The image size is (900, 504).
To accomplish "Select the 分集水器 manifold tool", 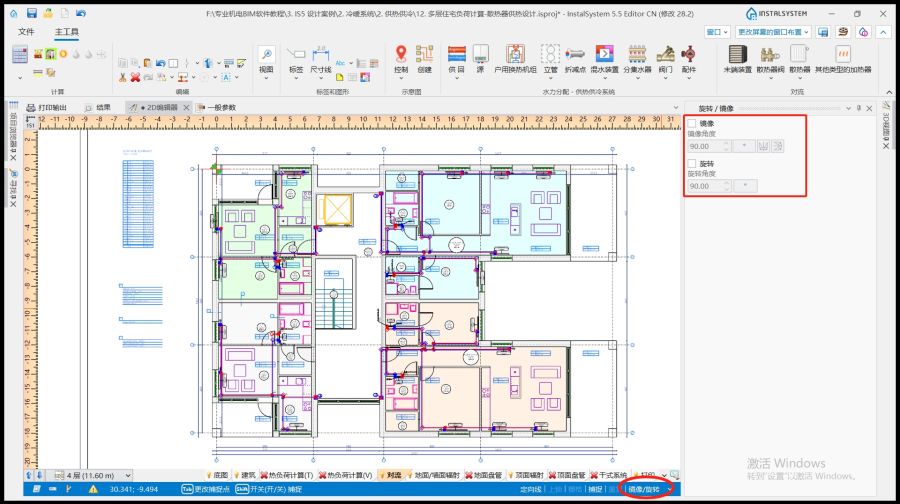I will pos(637,59).
